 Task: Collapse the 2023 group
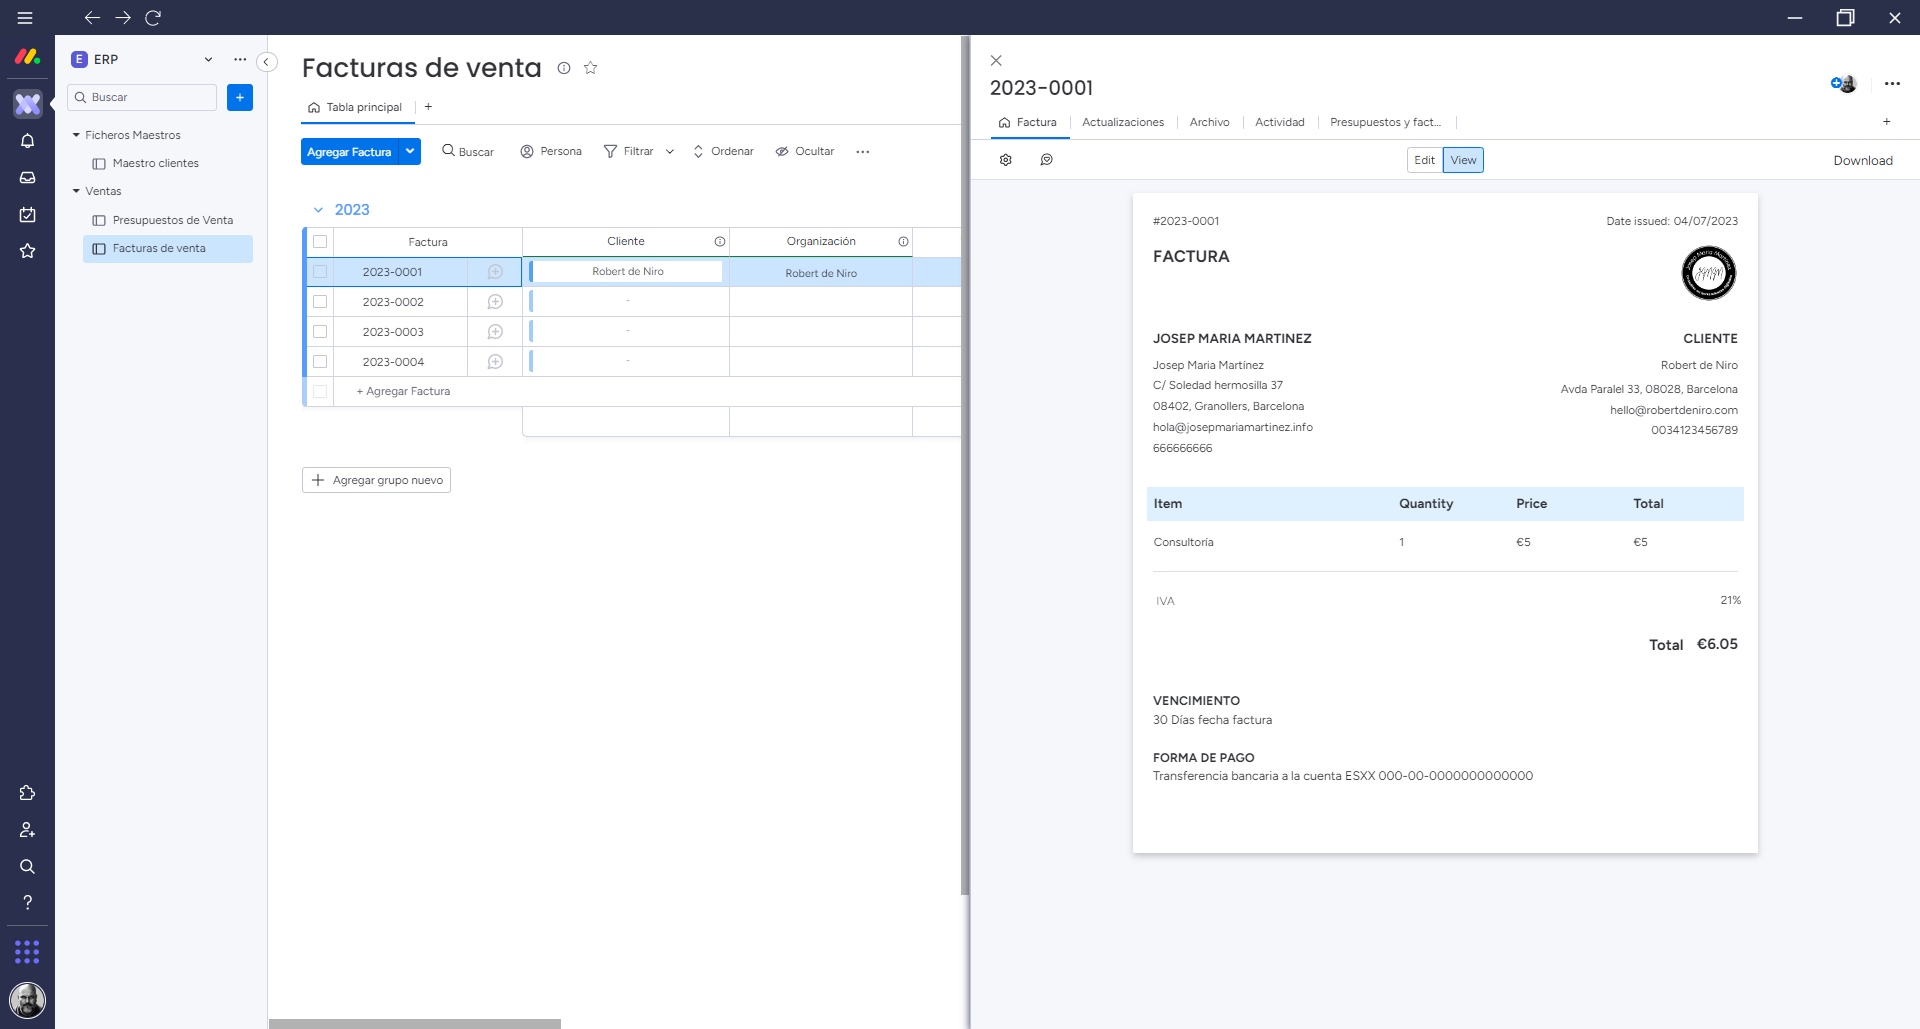[x=318, y=210]
